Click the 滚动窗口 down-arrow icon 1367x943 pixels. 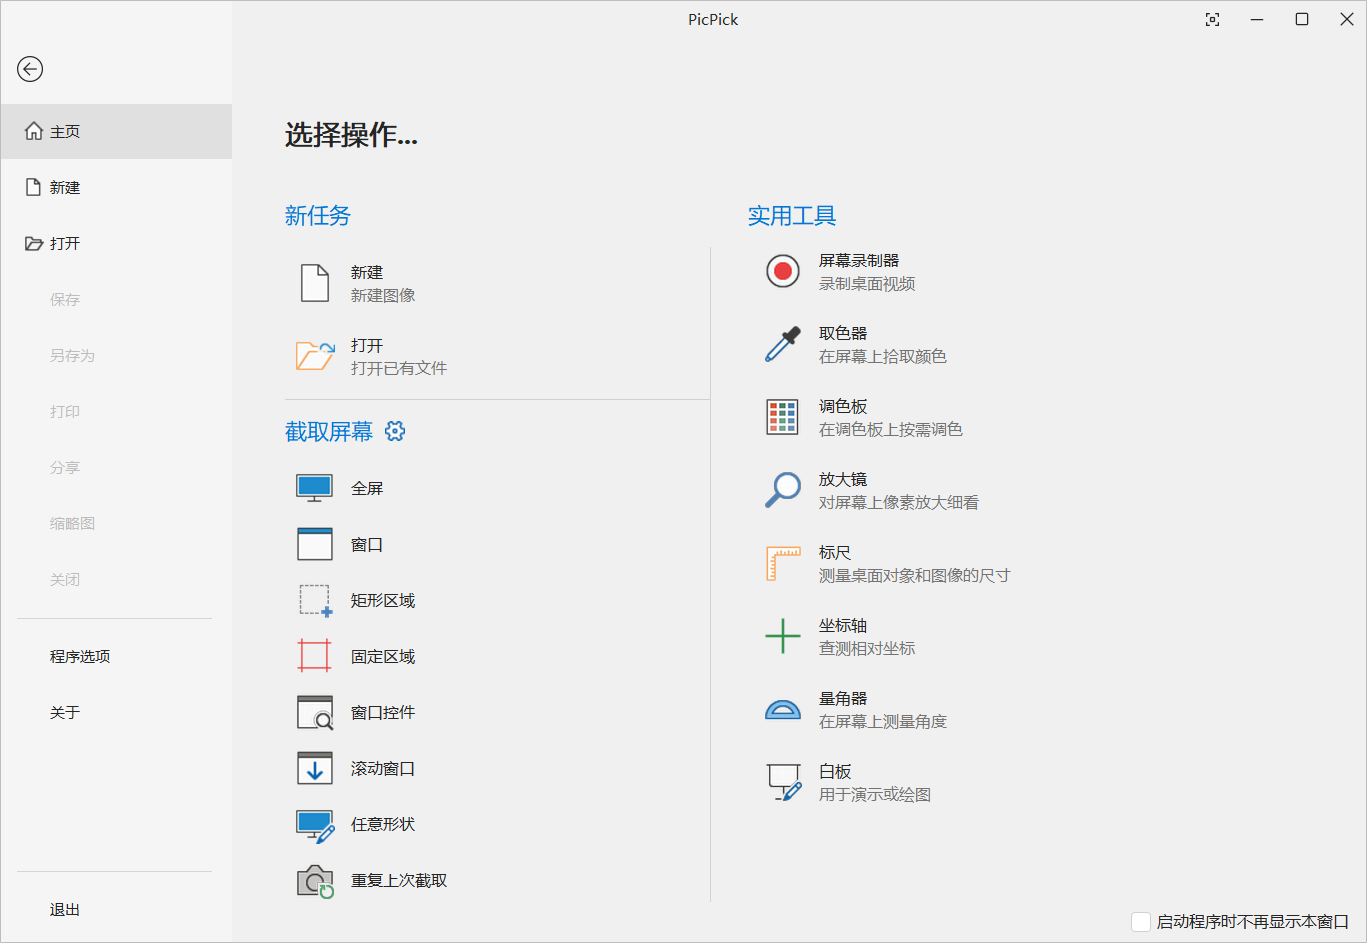[x=315, y=768]
